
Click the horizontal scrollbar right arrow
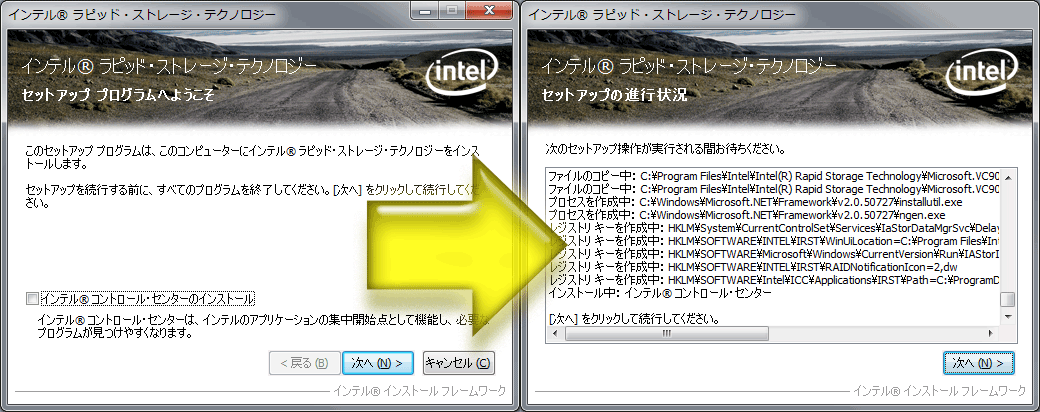coord(992,332)
